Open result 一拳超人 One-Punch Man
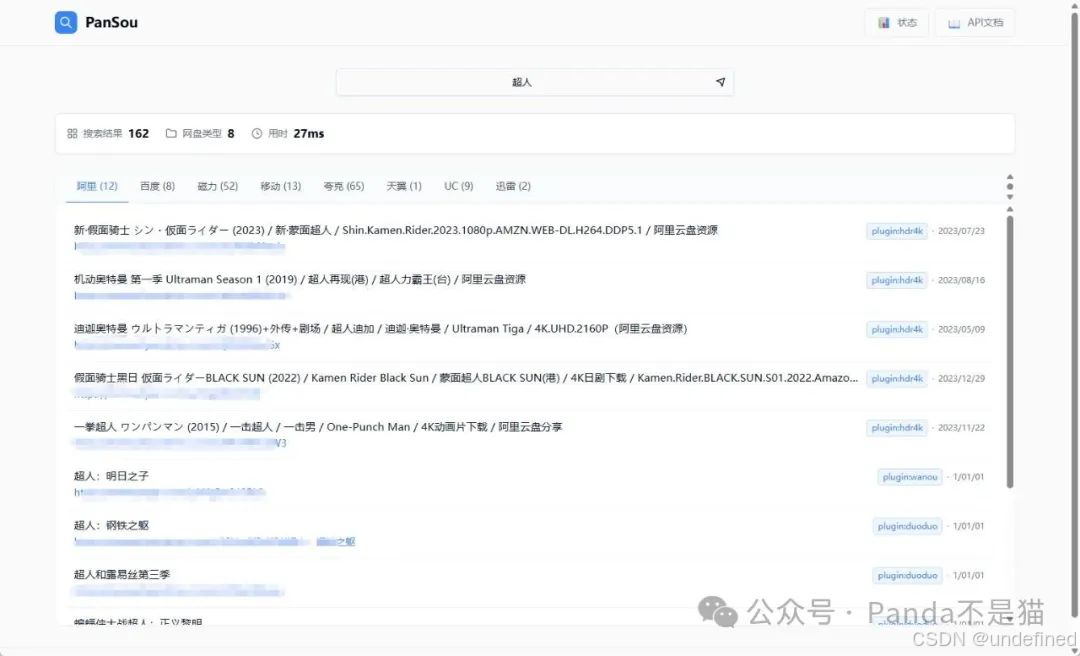Image resolution: width=1080 pixels, height=656 pixels. click(x=318, y=427)
